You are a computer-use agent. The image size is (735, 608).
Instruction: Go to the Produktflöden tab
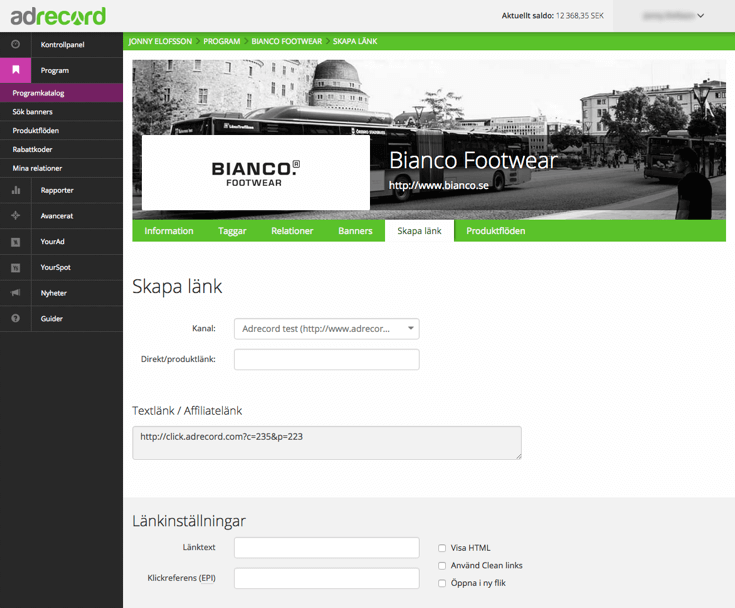coord(495,231)
